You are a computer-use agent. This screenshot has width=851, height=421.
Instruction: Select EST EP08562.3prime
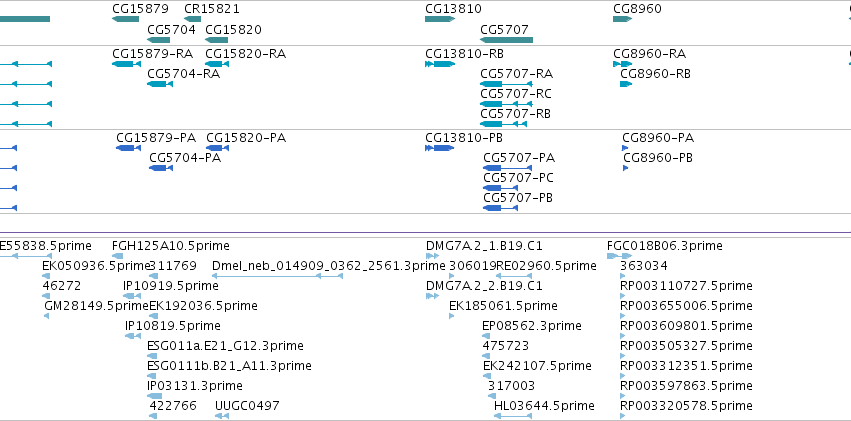(x=486, y=336)
